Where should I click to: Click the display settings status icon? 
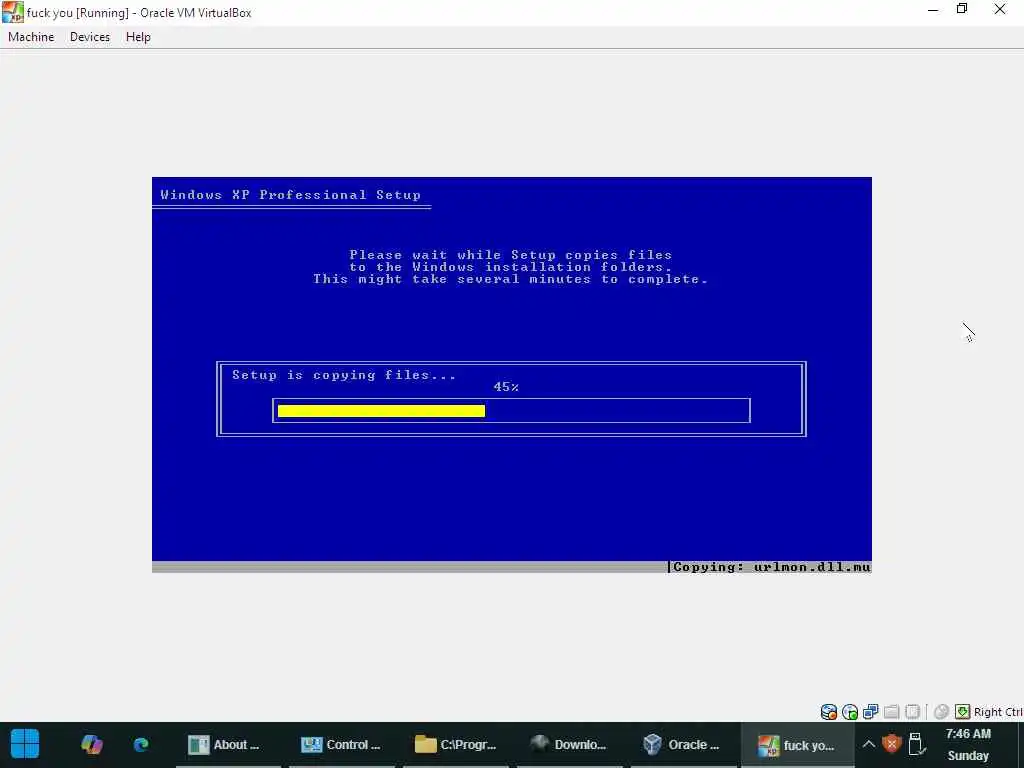tap(912, 712)
